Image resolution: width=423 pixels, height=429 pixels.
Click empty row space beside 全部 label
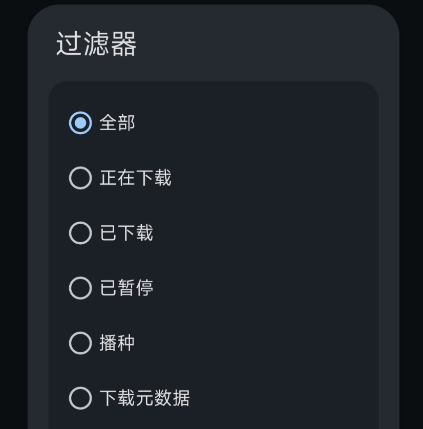pos(257,123)
